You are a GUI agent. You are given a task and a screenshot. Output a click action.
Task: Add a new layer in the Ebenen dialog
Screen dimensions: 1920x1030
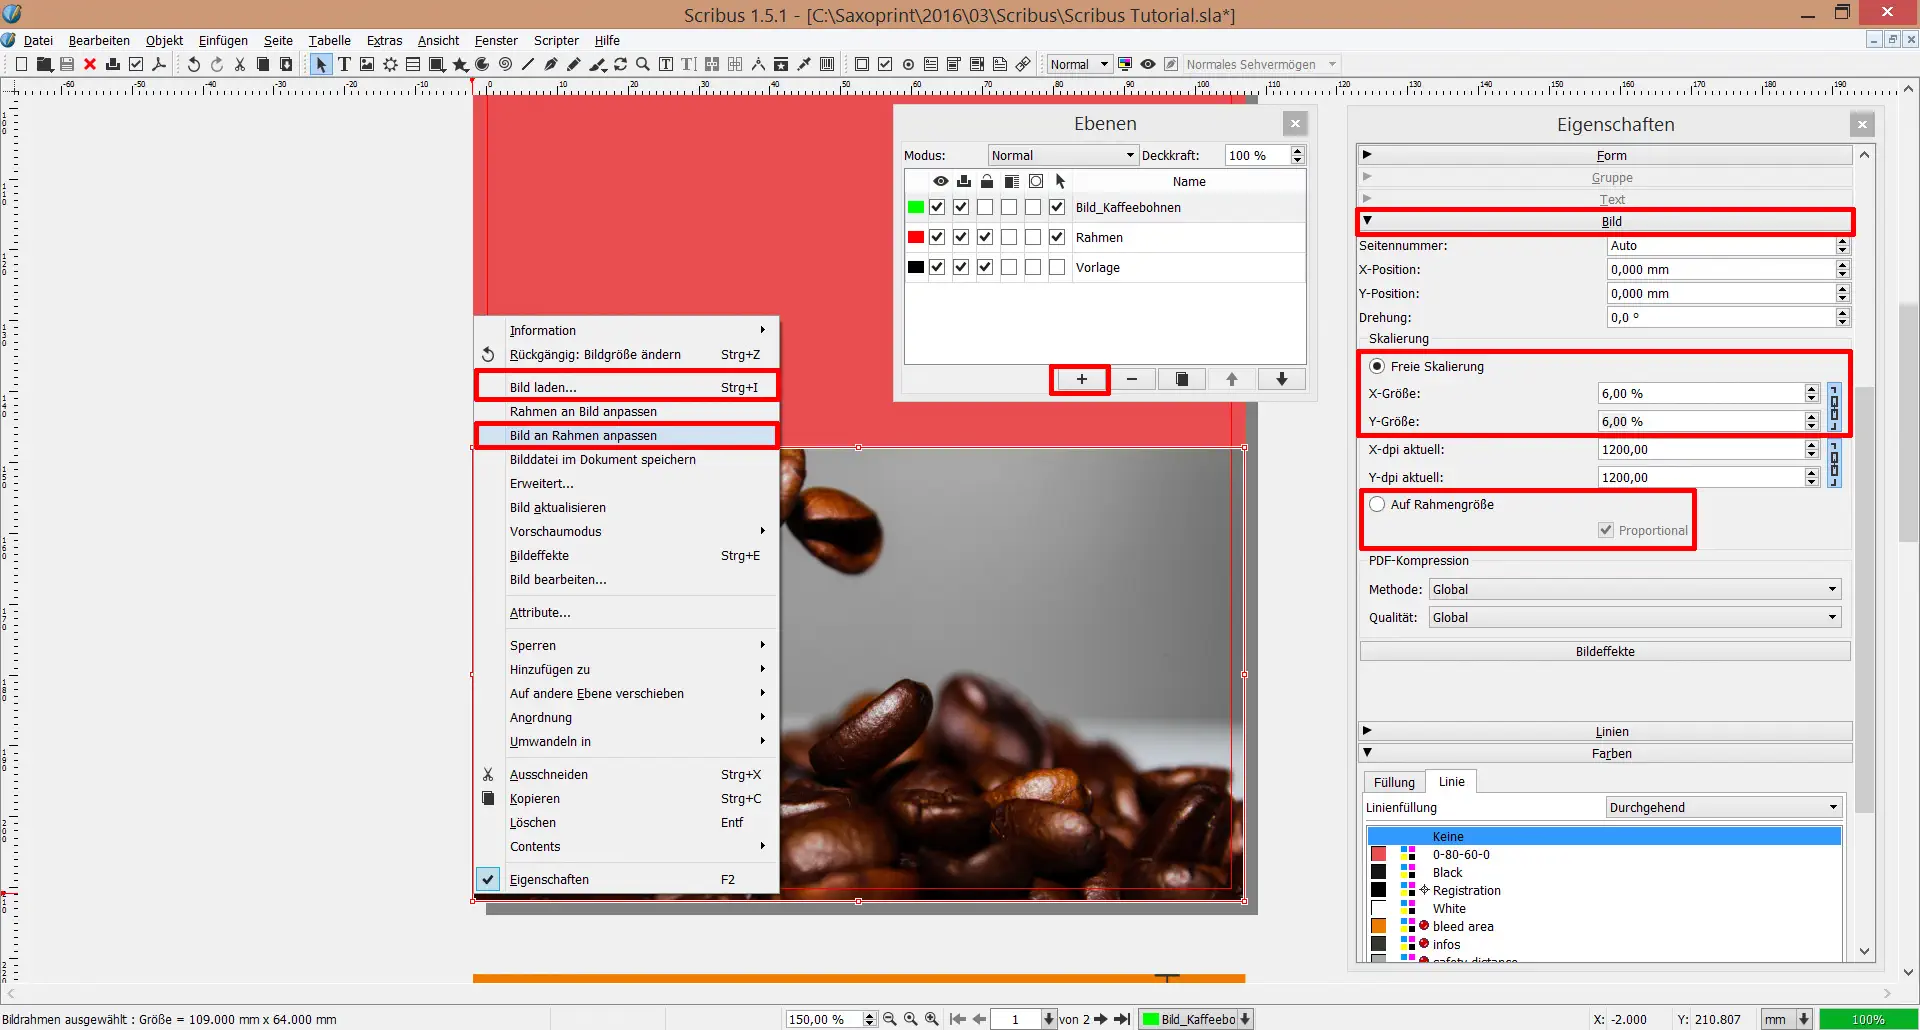pyautogui.click(x=1080, y=379)
